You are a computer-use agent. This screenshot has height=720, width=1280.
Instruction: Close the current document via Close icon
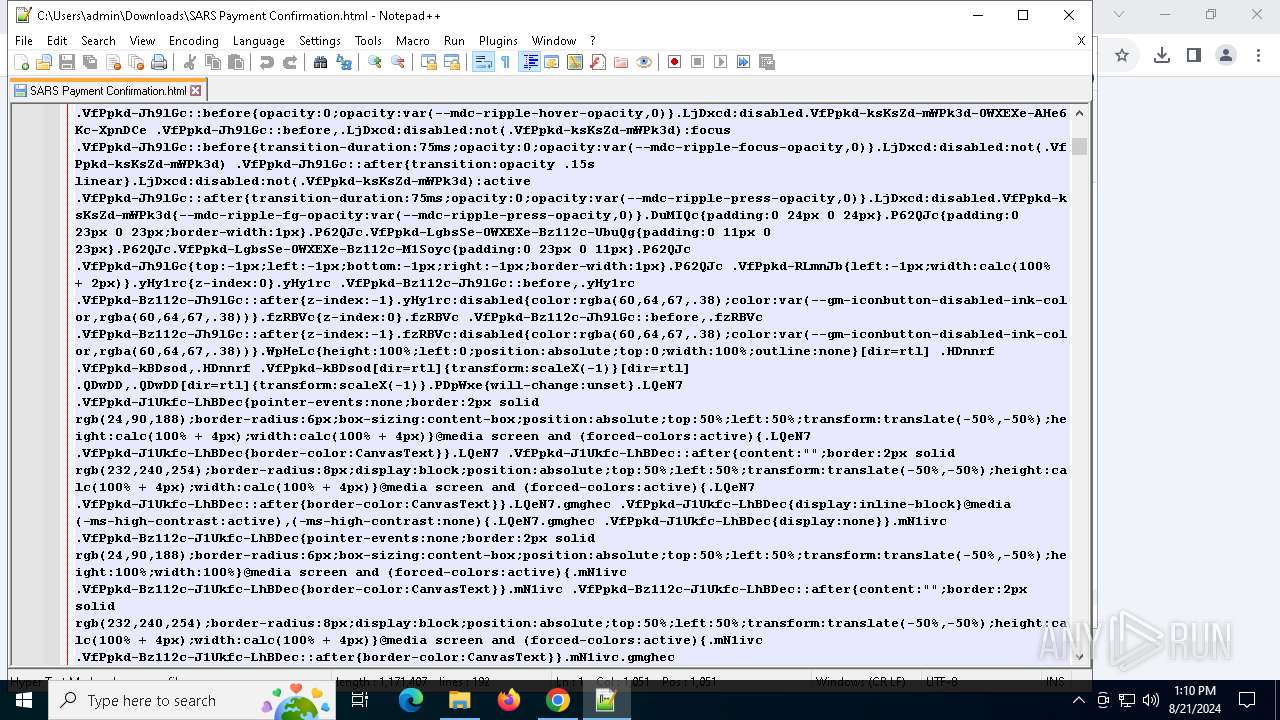click(x=113, y=62)
